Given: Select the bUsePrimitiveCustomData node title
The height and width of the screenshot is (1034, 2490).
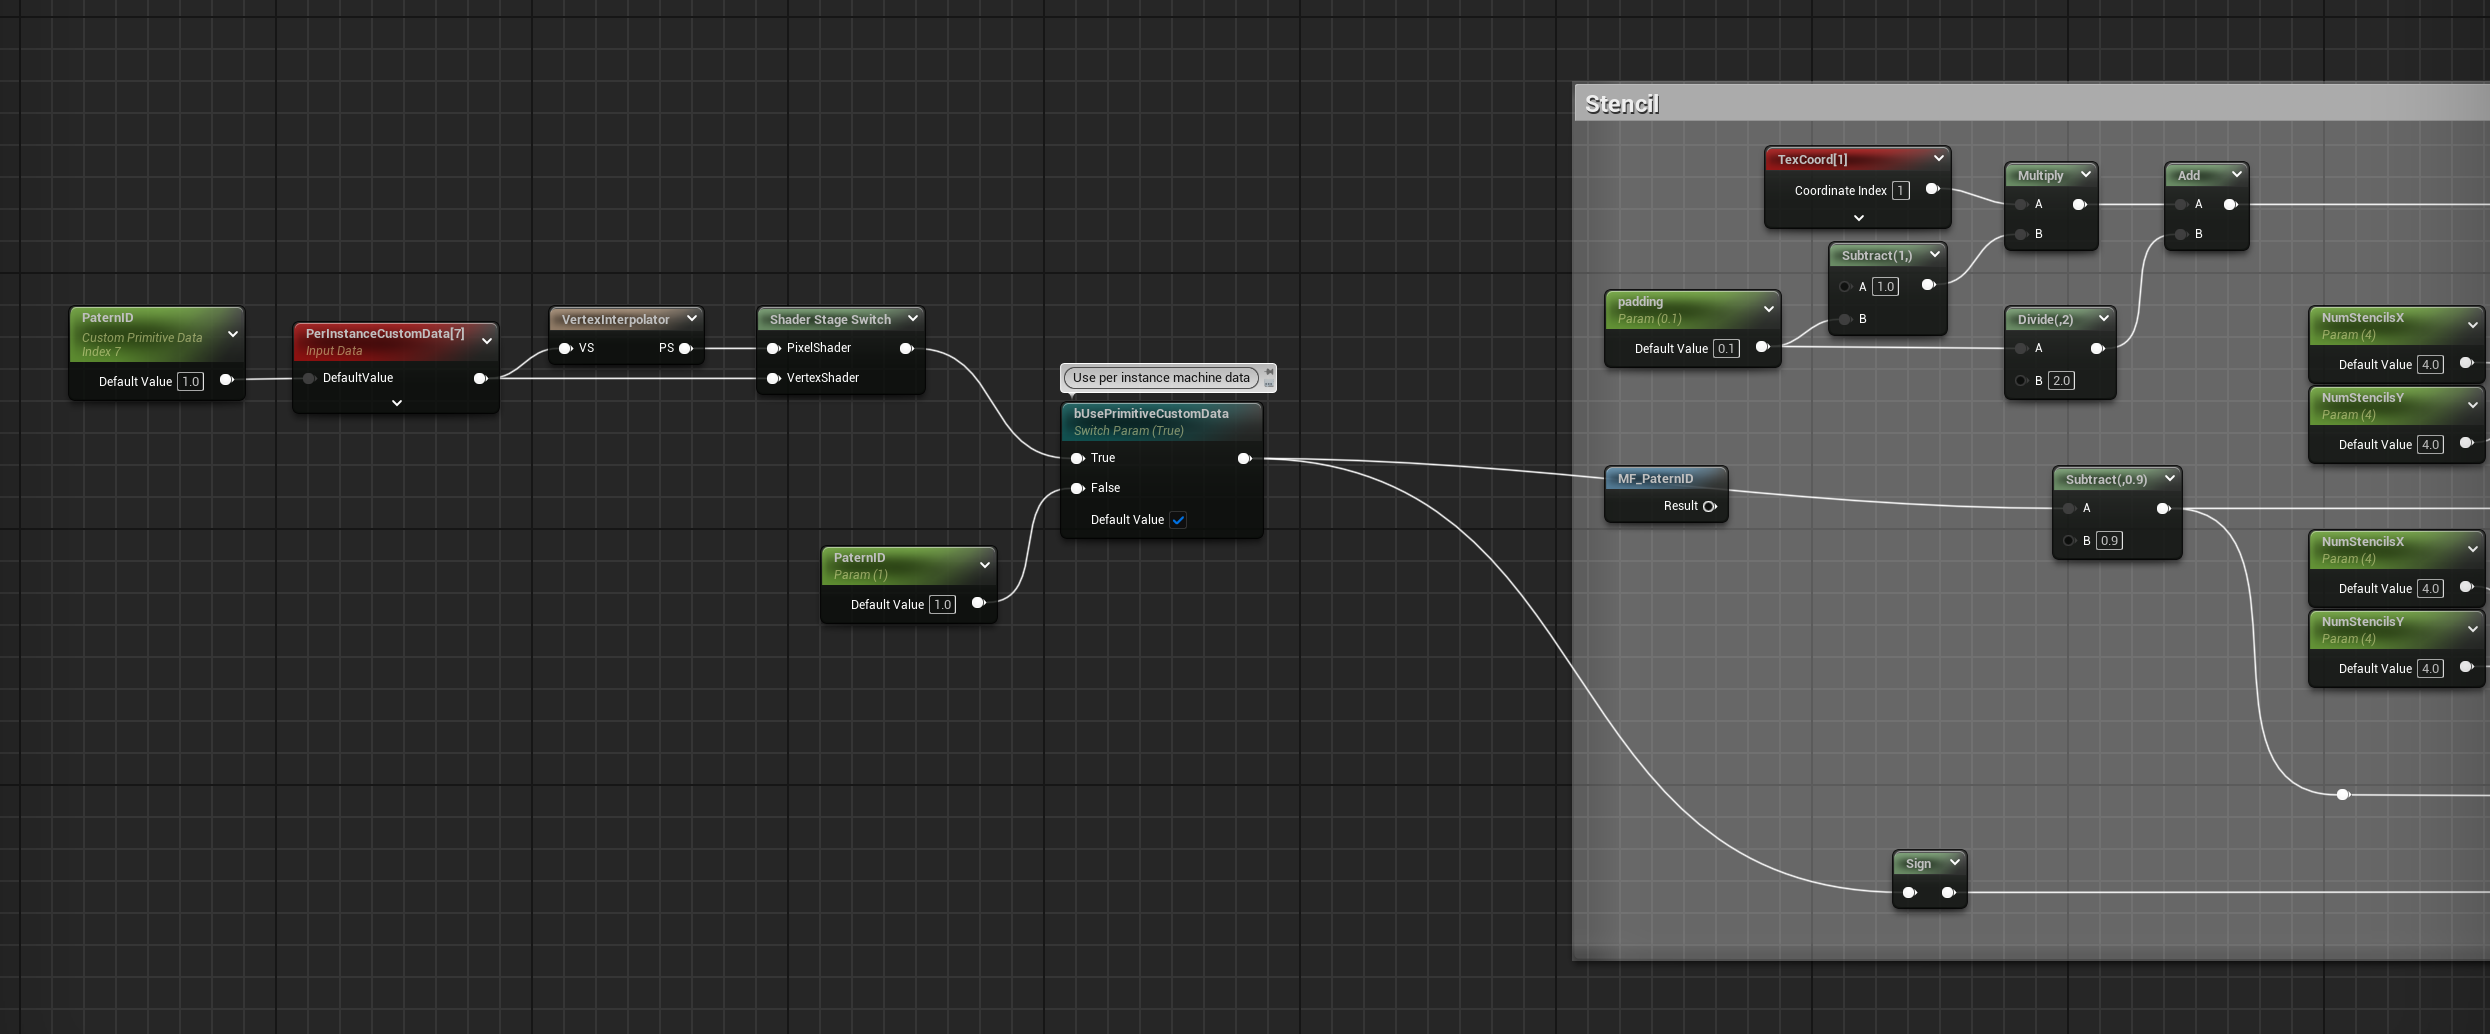Looking at the screenshot, I should (1151, 413).
